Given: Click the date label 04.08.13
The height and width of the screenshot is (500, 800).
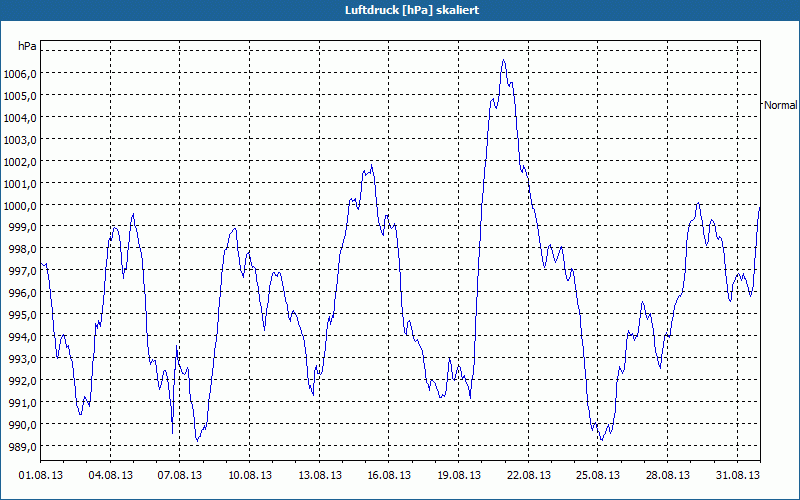Looking at the screenshot, I should tap(111, 475).
